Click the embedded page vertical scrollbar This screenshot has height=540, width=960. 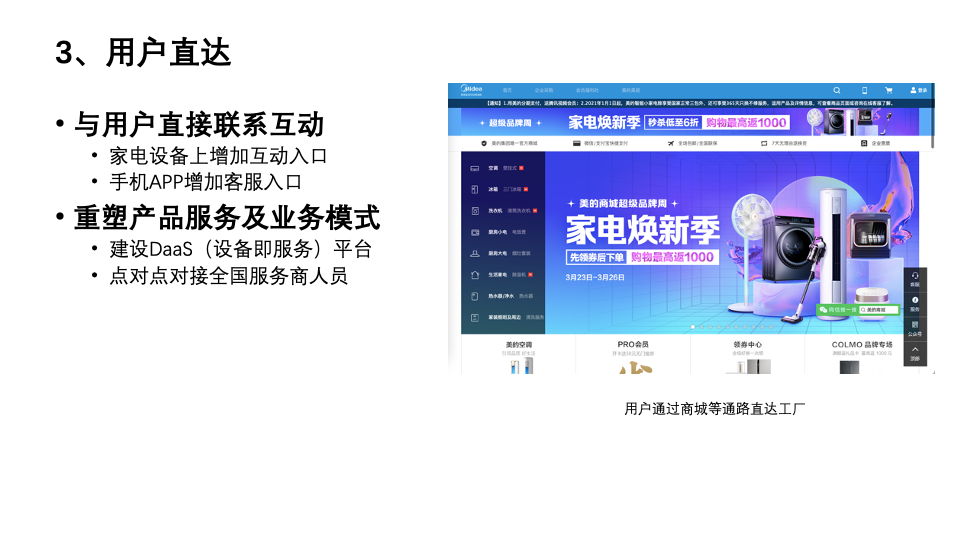coord(932,116)
